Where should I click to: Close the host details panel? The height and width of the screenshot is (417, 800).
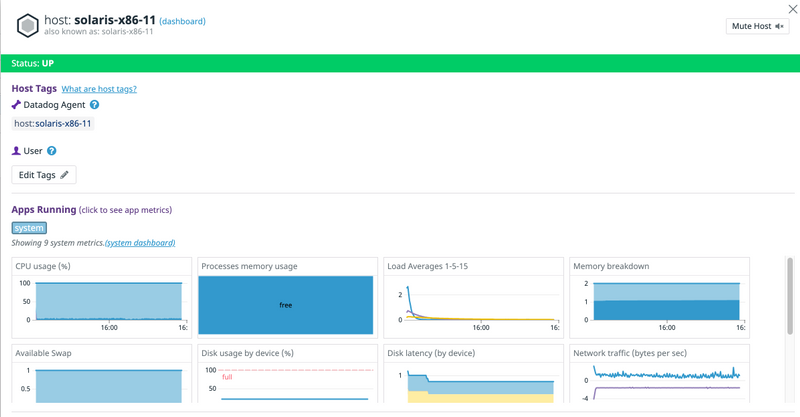[793, 9]
